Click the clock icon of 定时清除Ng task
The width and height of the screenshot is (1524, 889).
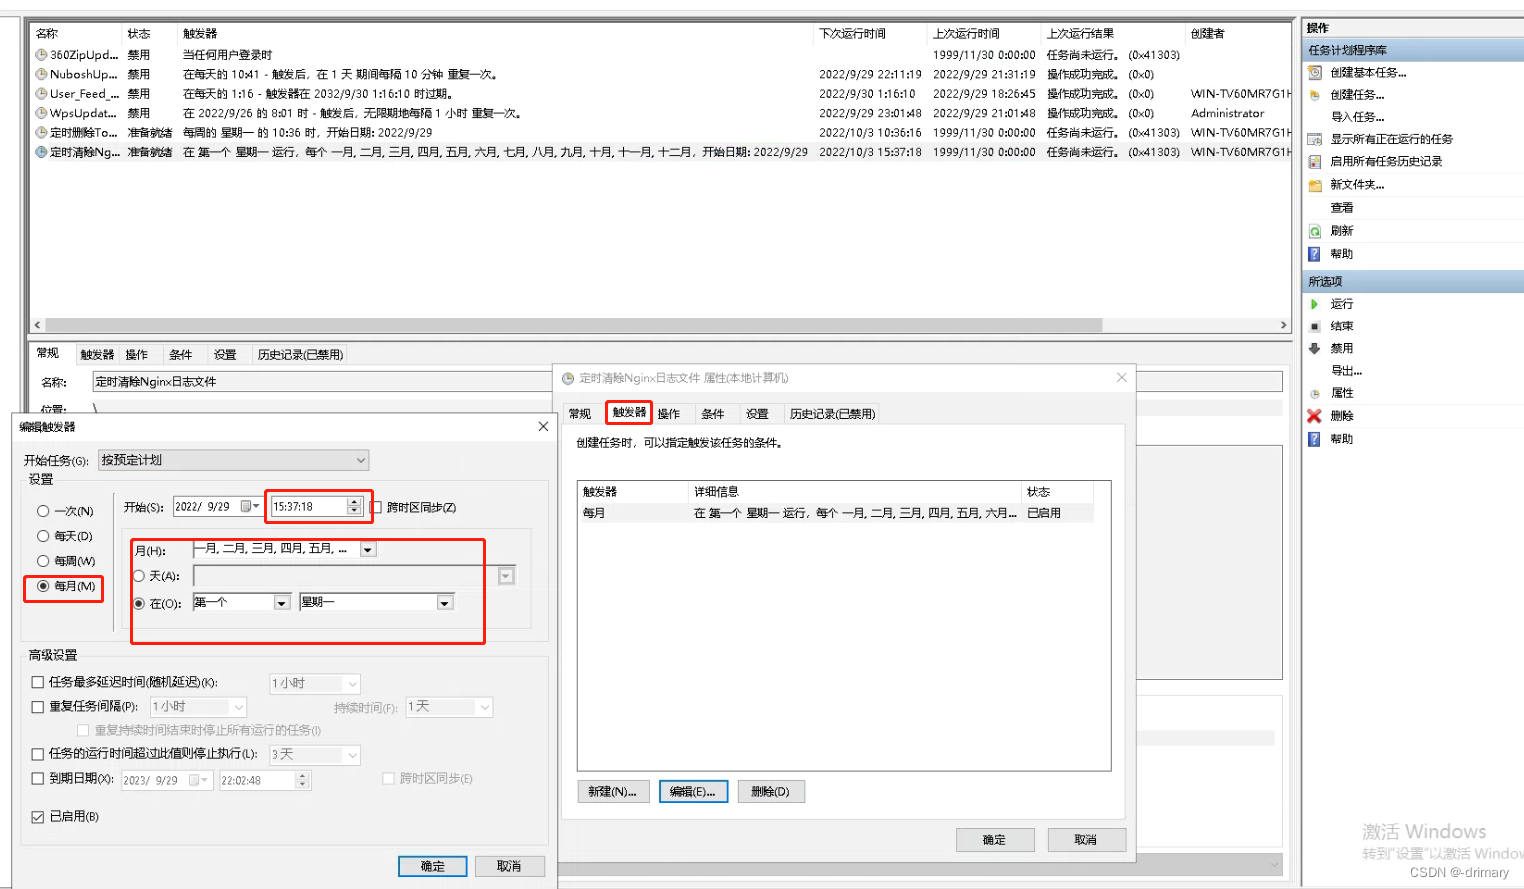coord(41,152)
